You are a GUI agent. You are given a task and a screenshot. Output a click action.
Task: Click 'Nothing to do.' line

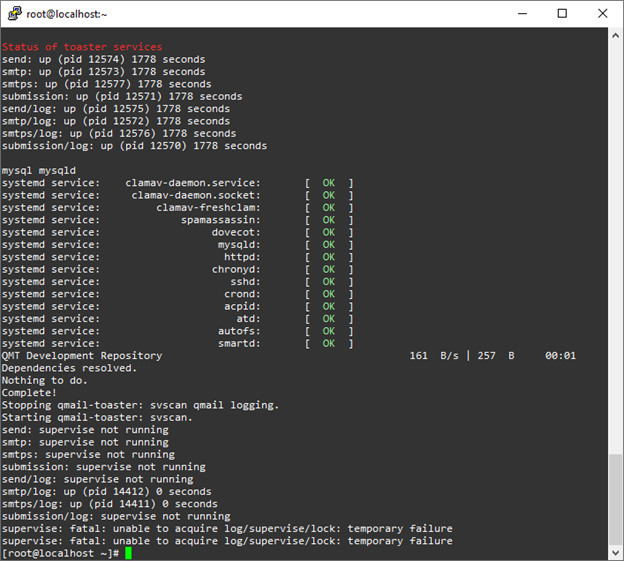(45, 380)
